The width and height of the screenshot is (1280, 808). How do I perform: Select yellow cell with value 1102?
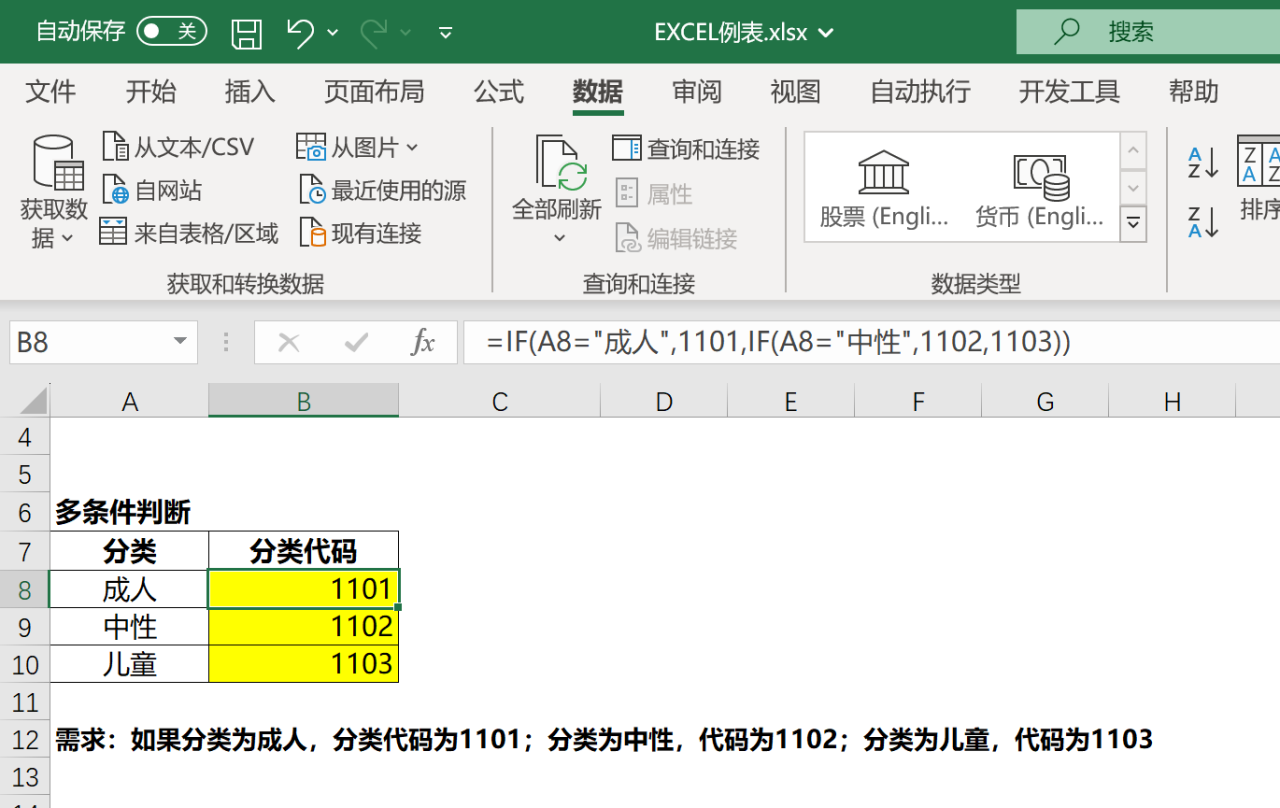click(304, 627)
